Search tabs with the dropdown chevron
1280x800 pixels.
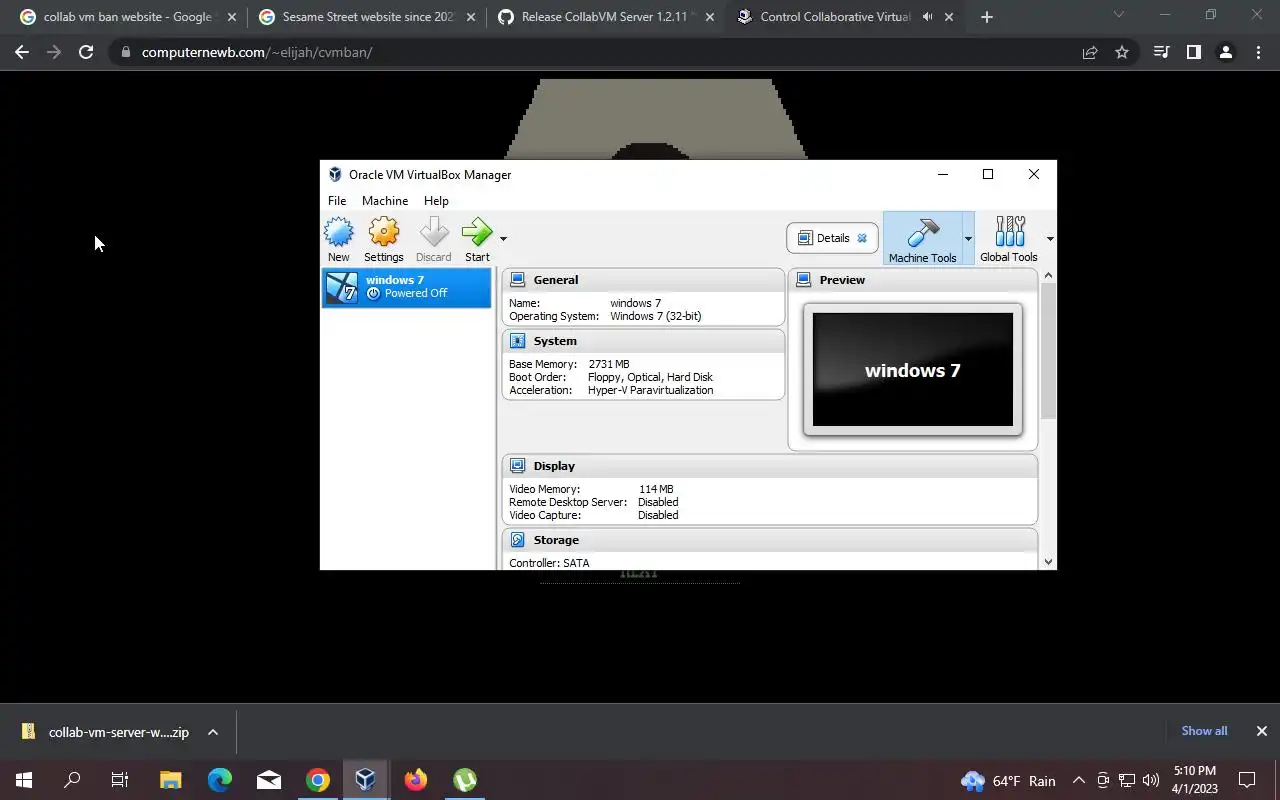pyautogui.click(x=1118, y=15)
